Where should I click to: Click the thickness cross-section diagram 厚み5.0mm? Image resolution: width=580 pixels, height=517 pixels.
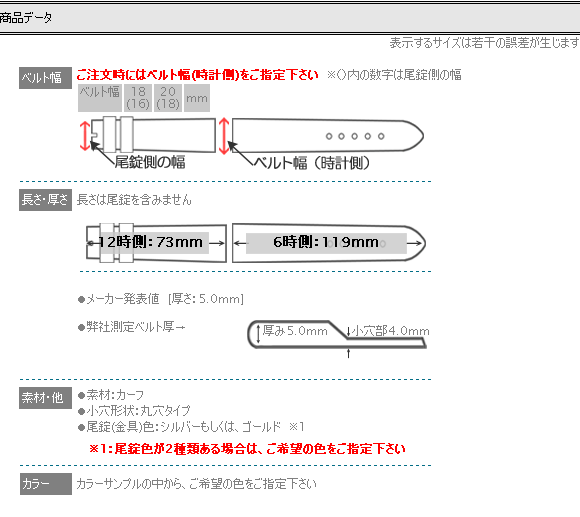[337, 335]
